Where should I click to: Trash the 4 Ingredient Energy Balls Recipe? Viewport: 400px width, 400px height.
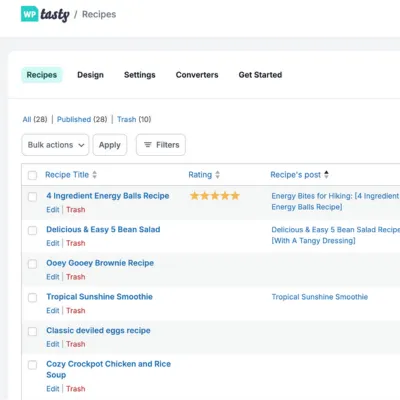pos(76,210)
